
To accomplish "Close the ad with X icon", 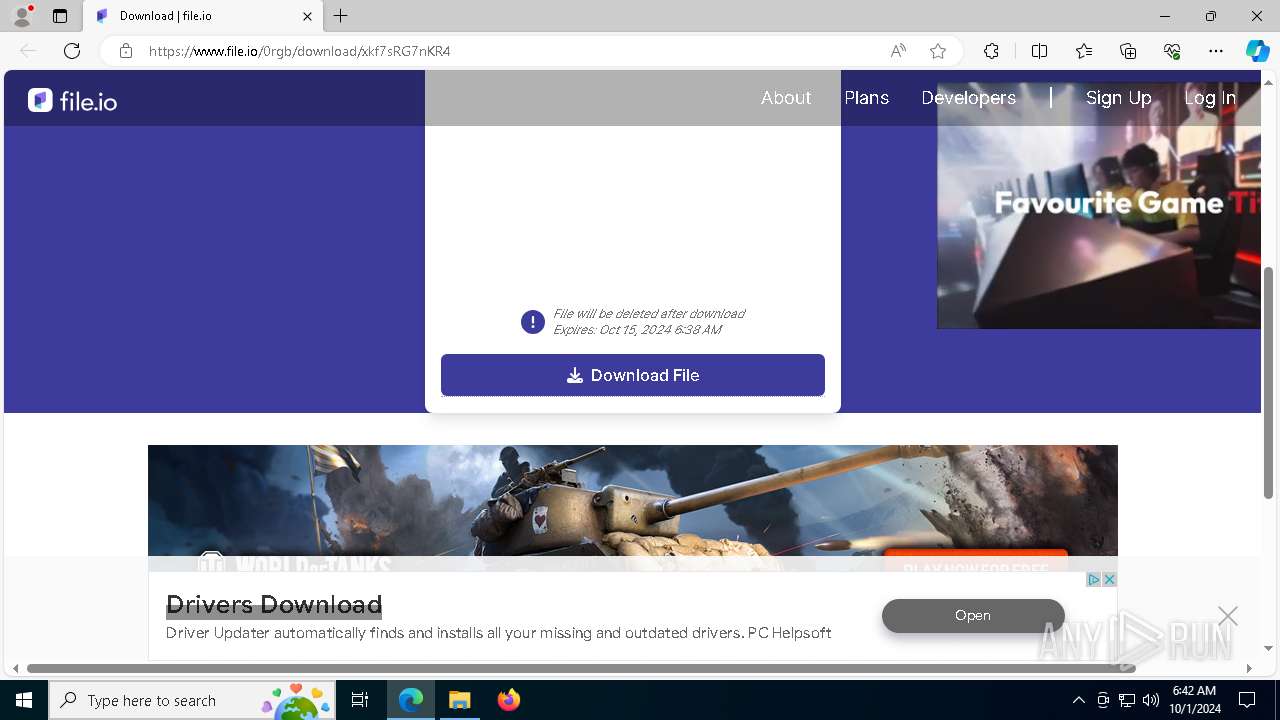I will (1109, 579).
